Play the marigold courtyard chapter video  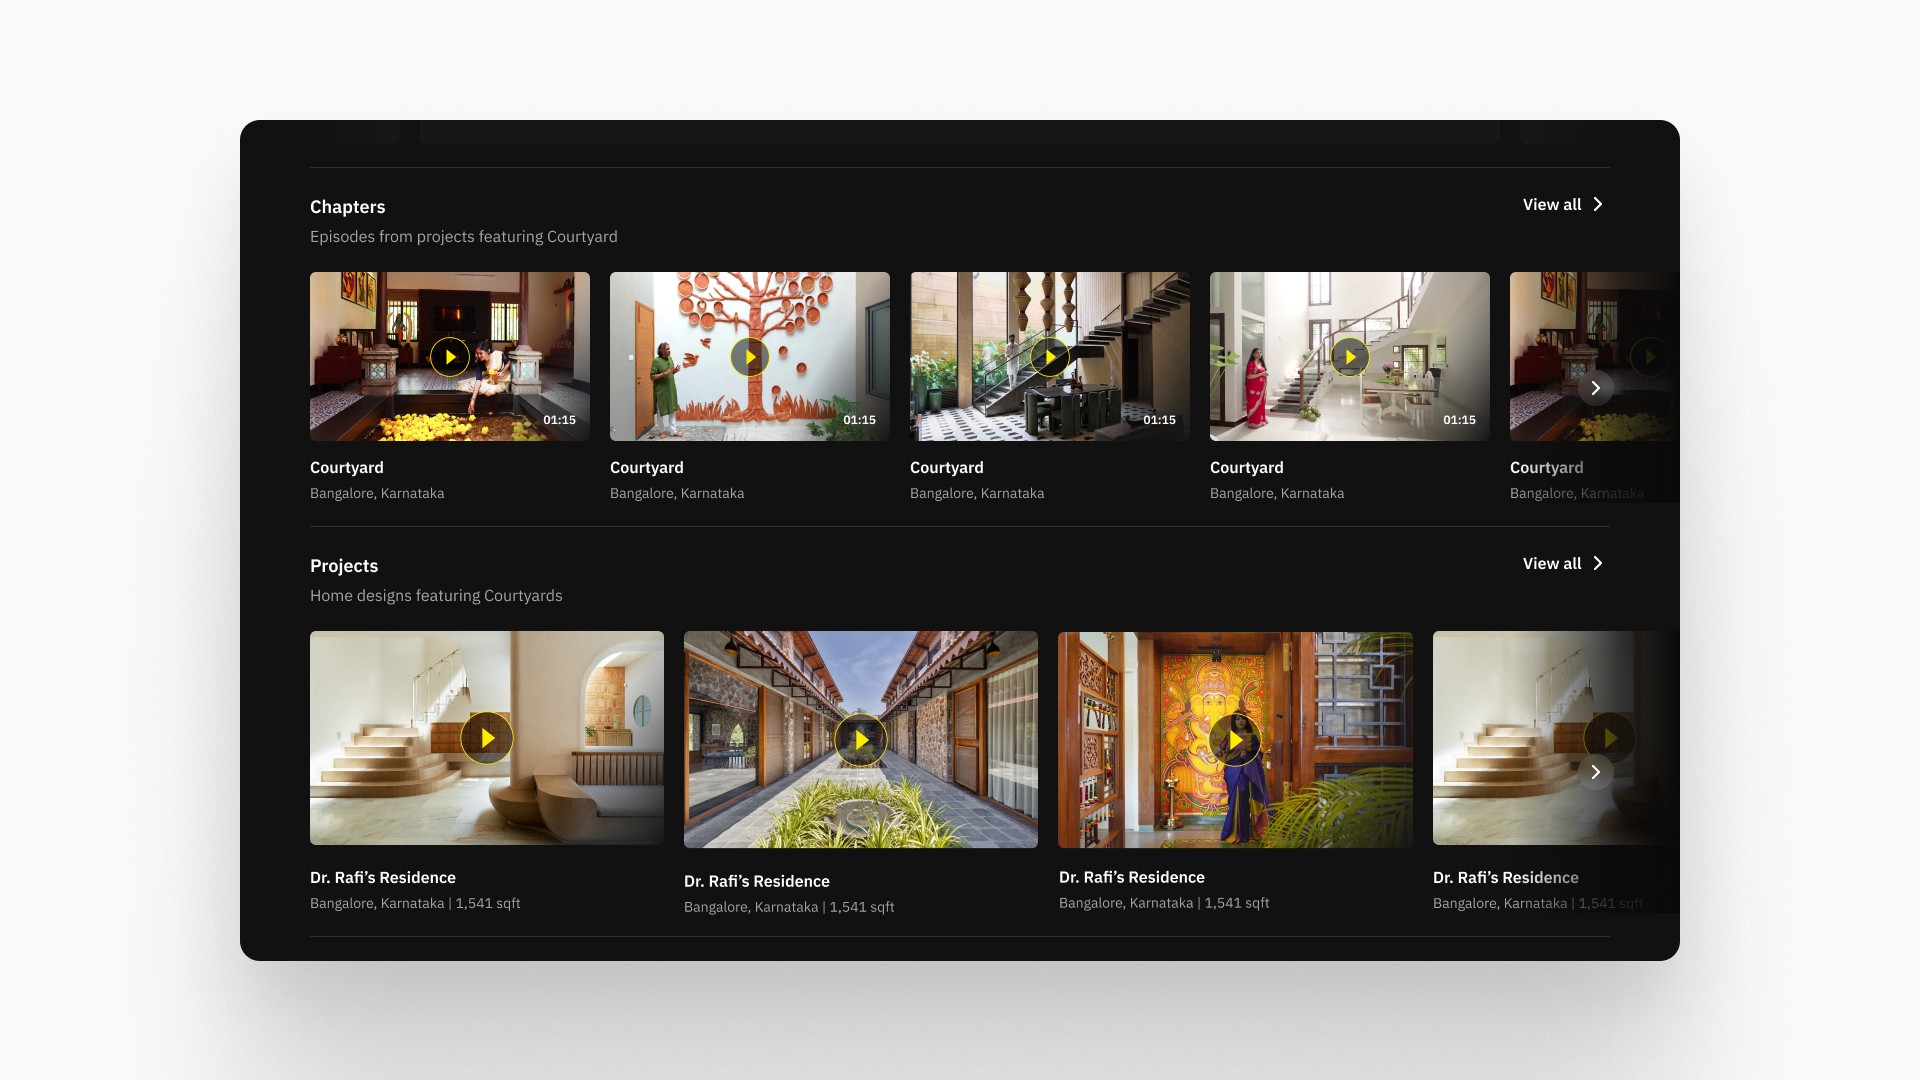click(450, 357)
